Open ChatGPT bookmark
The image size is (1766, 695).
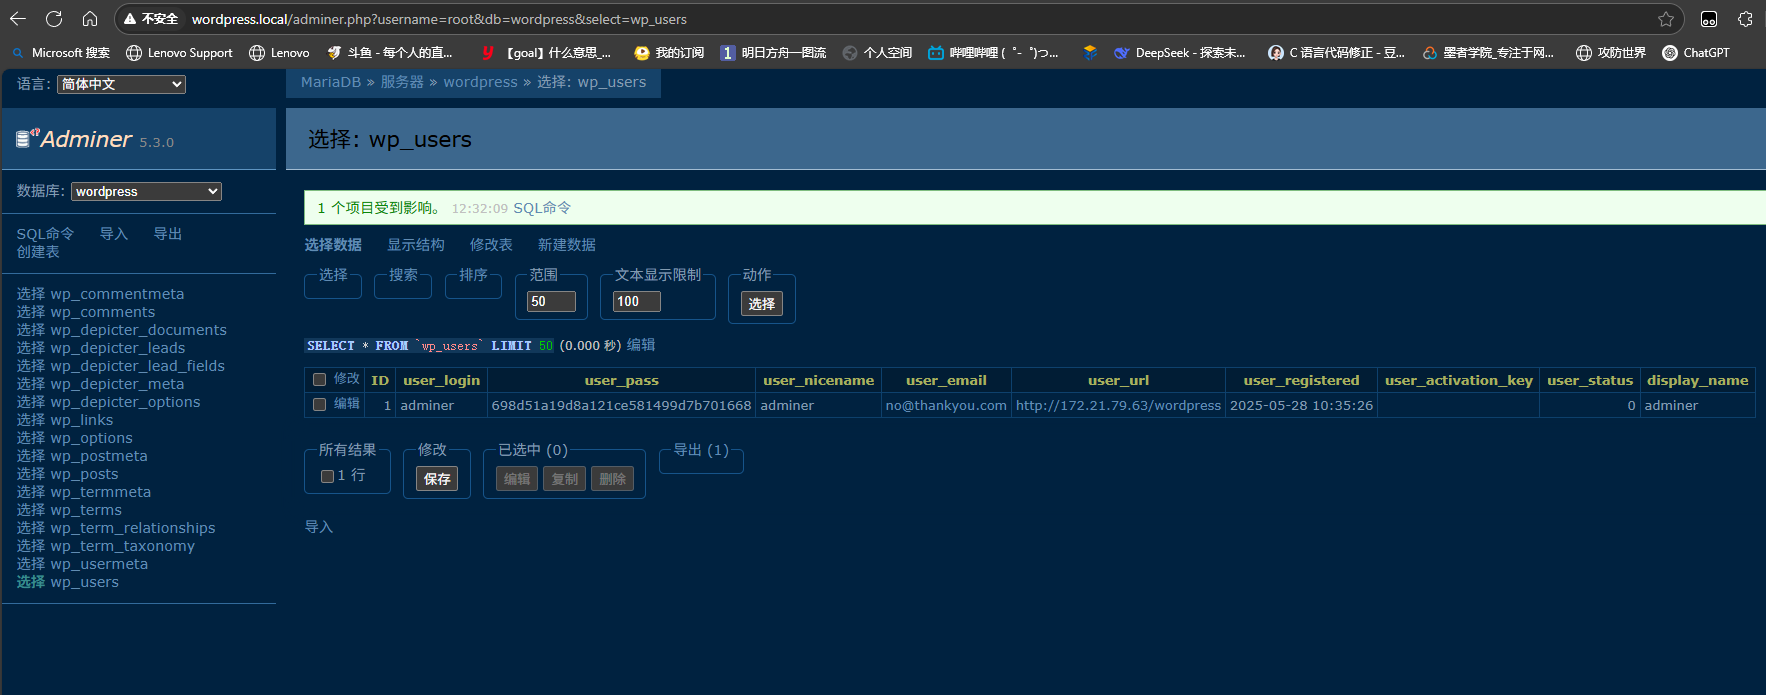(1696, 53)
